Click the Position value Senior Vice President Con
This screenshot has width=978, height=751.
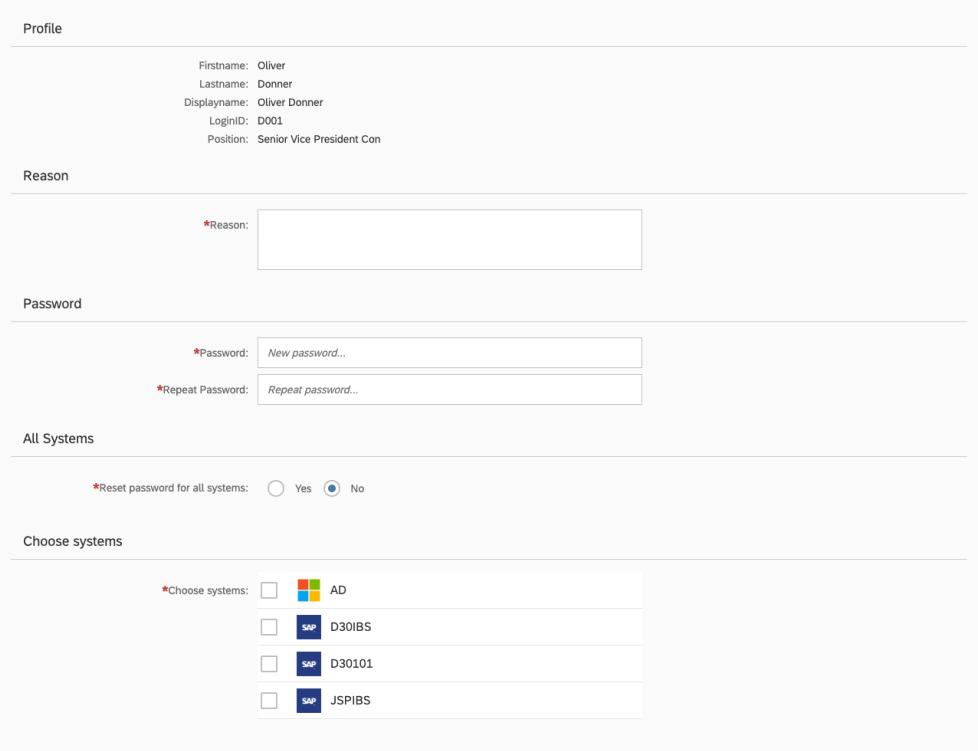pyautogui.click(x=318, y=139)
